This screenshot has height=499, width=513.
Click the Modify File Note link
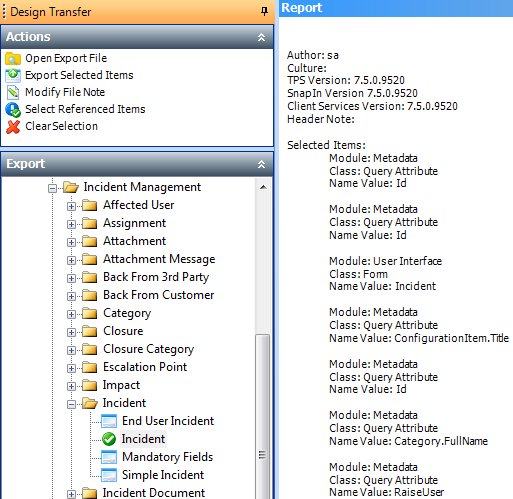point(65,92)
